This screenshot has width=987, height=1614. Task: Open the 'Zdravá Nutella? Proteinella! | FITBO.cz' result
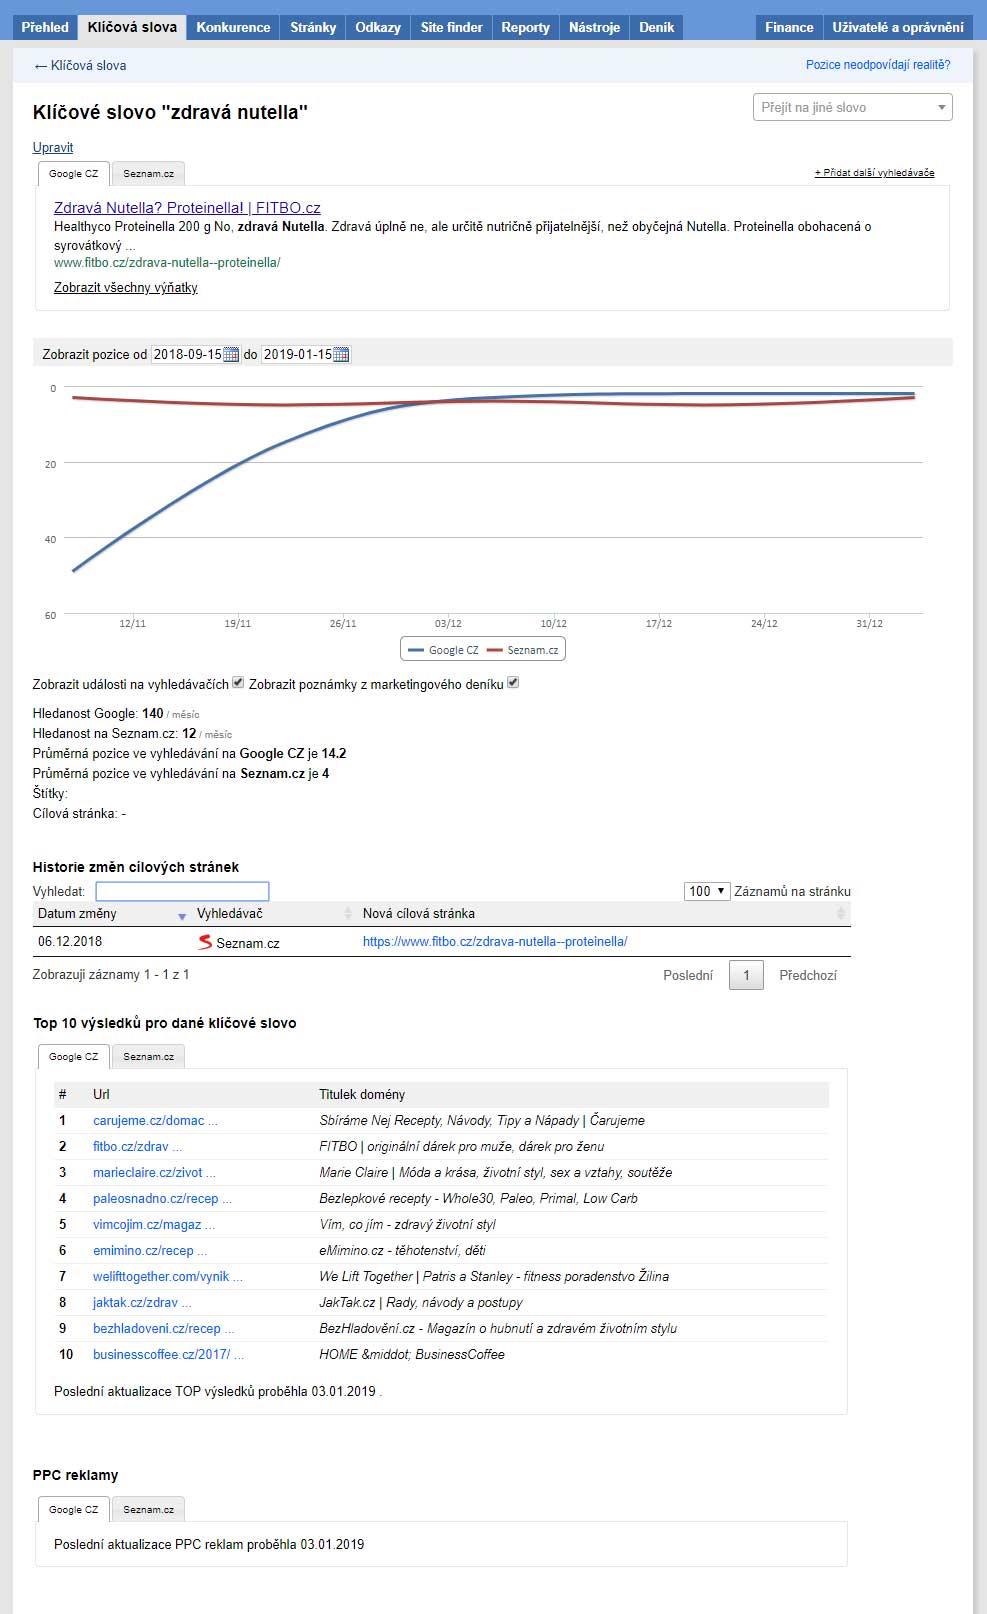click(x=187, y=208)
